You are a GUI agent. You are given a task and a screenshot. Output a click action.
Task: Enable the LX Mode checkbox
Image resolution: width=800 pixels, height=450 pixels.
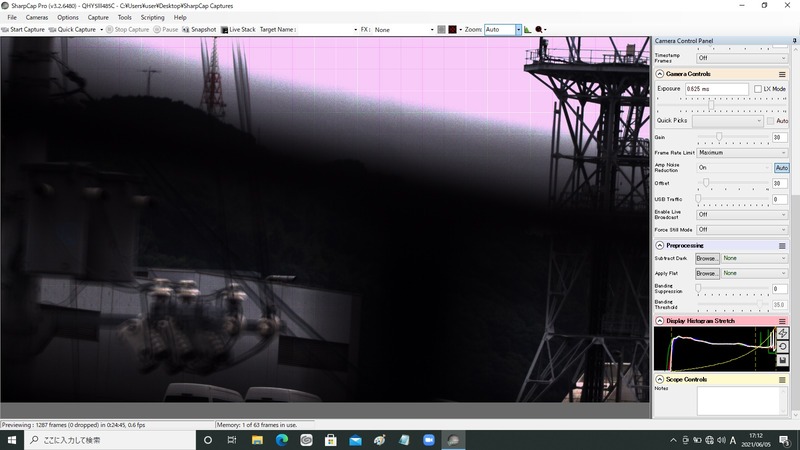click(x=758, y=89)
